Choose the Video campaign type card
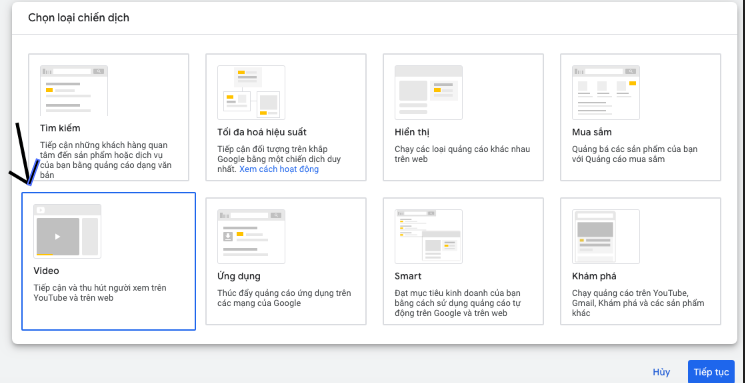Screen dimensions: 745x383 [x=108, y=261]
